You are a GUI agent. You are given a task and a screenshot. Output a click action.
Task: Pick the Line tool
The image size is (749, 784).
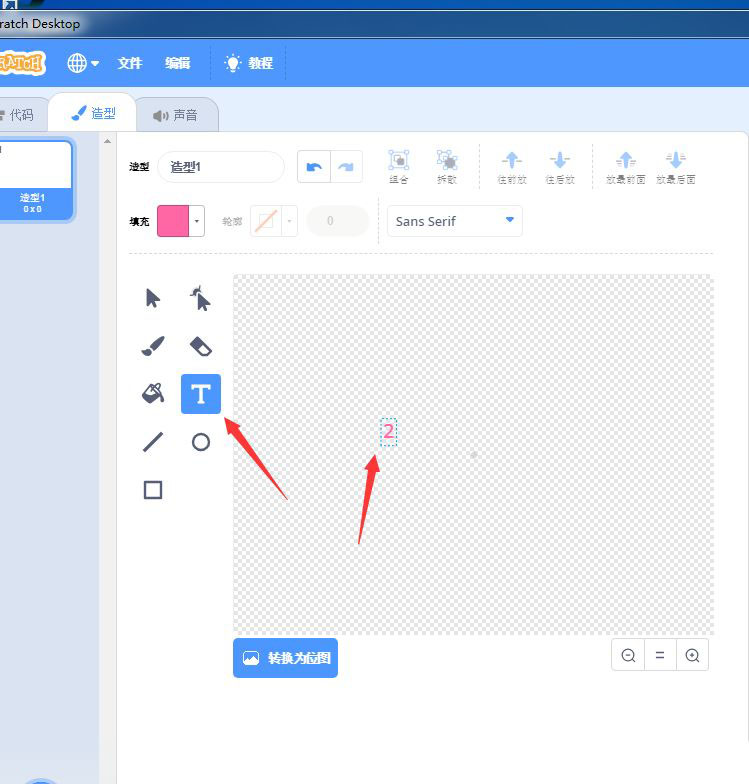tap(153, 442)
